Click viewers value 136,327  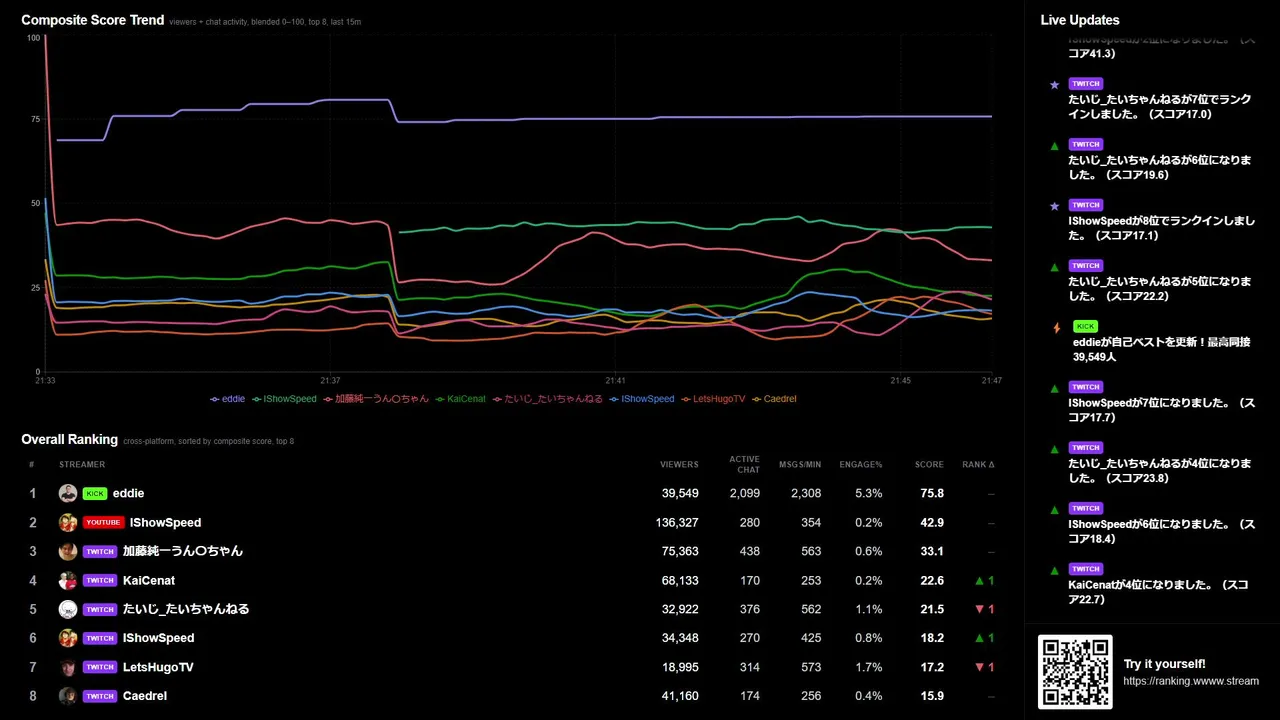tap(677, 522)
